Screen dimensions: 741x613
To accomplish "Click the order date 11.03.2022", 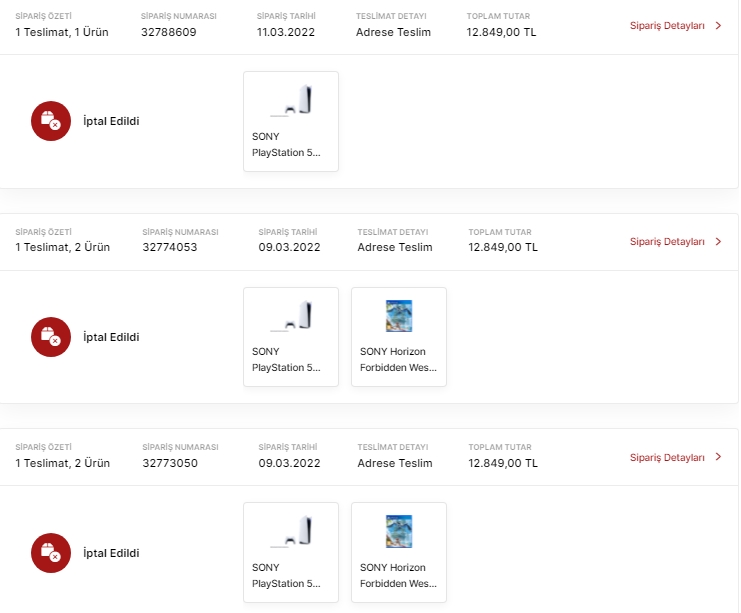I will click(288, 32).
